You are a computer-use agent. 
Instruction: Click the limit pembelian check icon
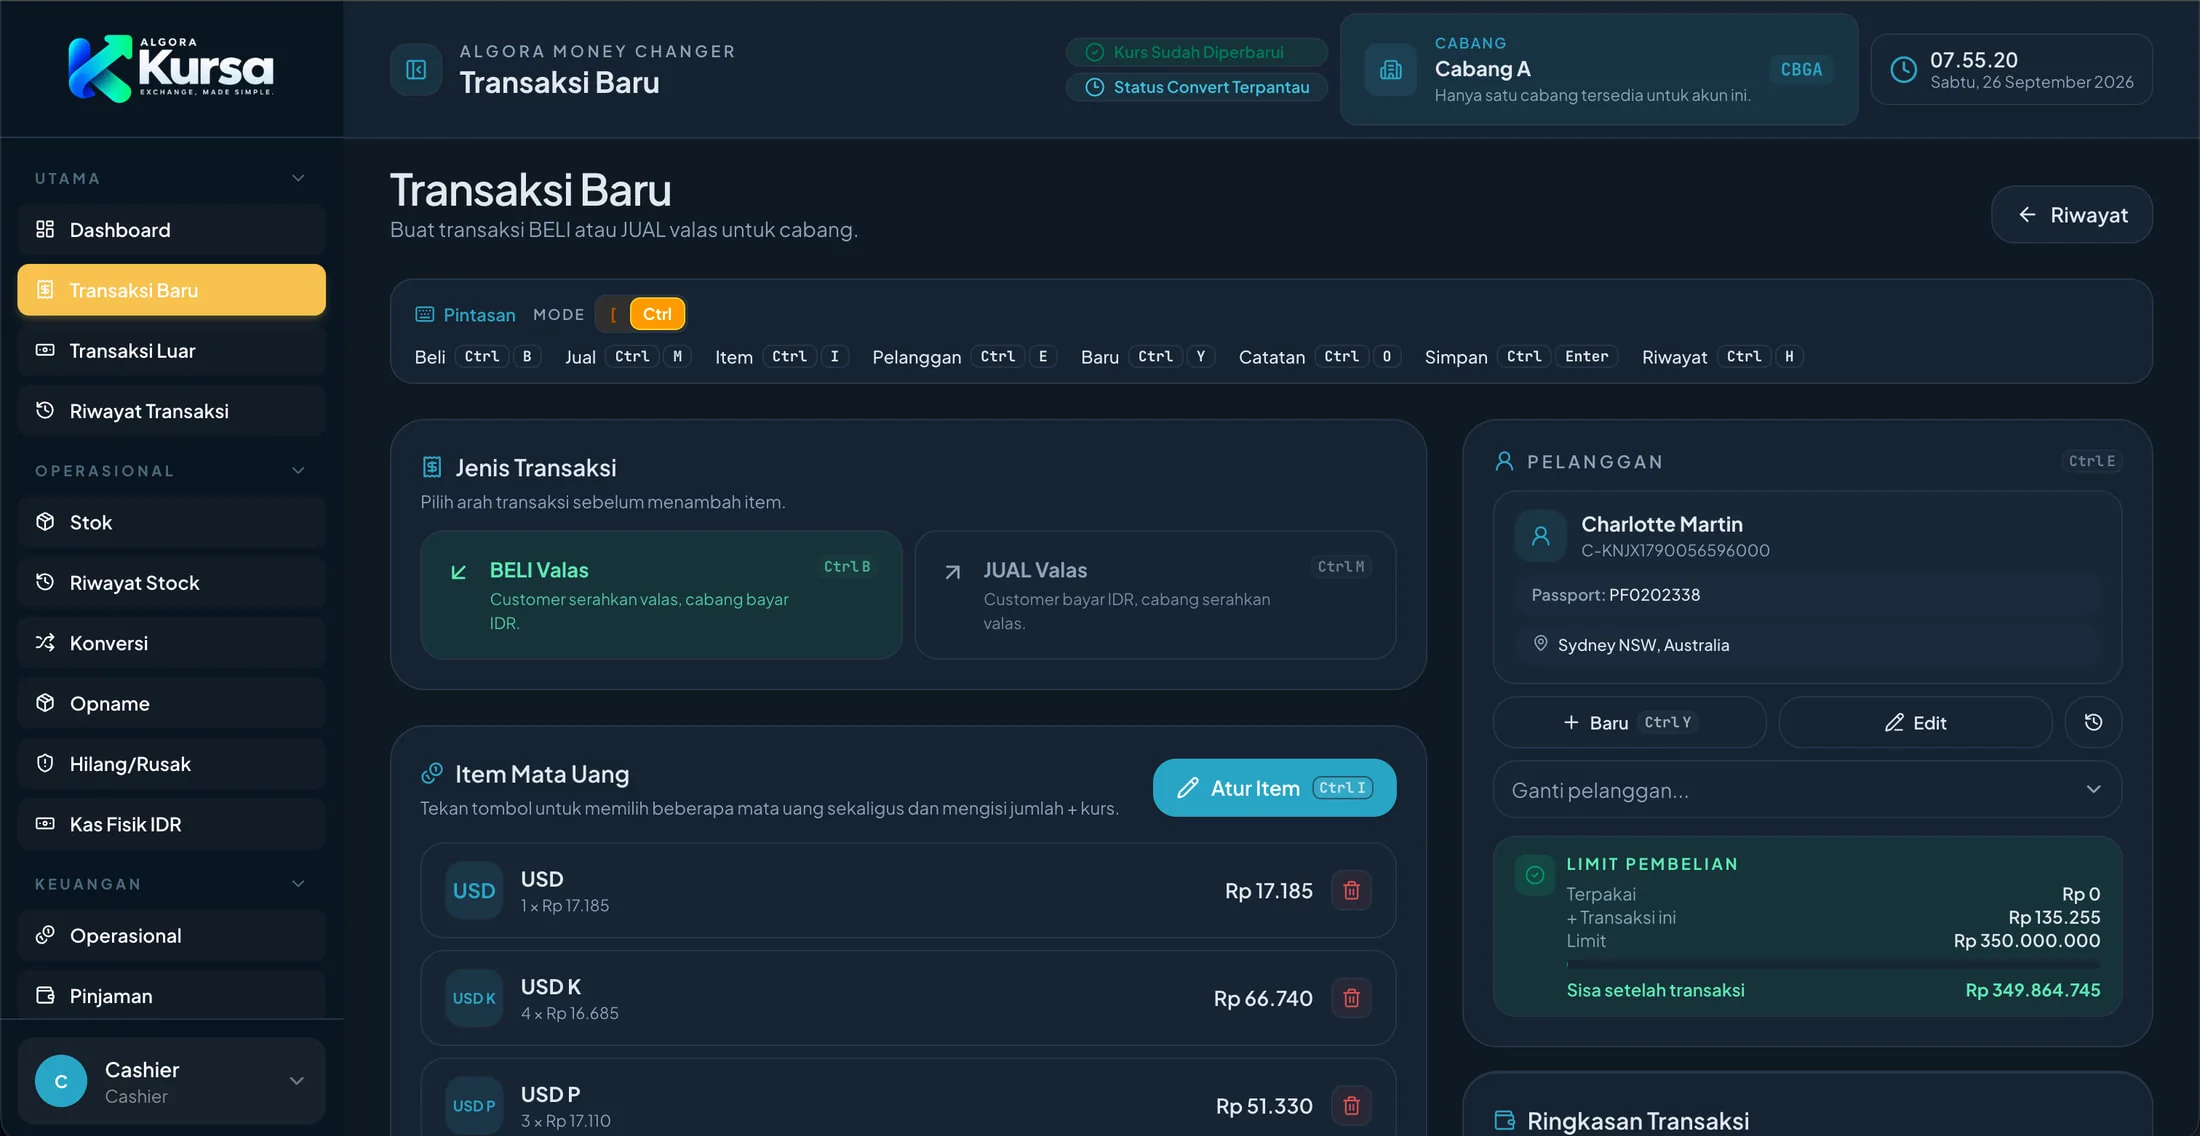[x=1535, y=875]
